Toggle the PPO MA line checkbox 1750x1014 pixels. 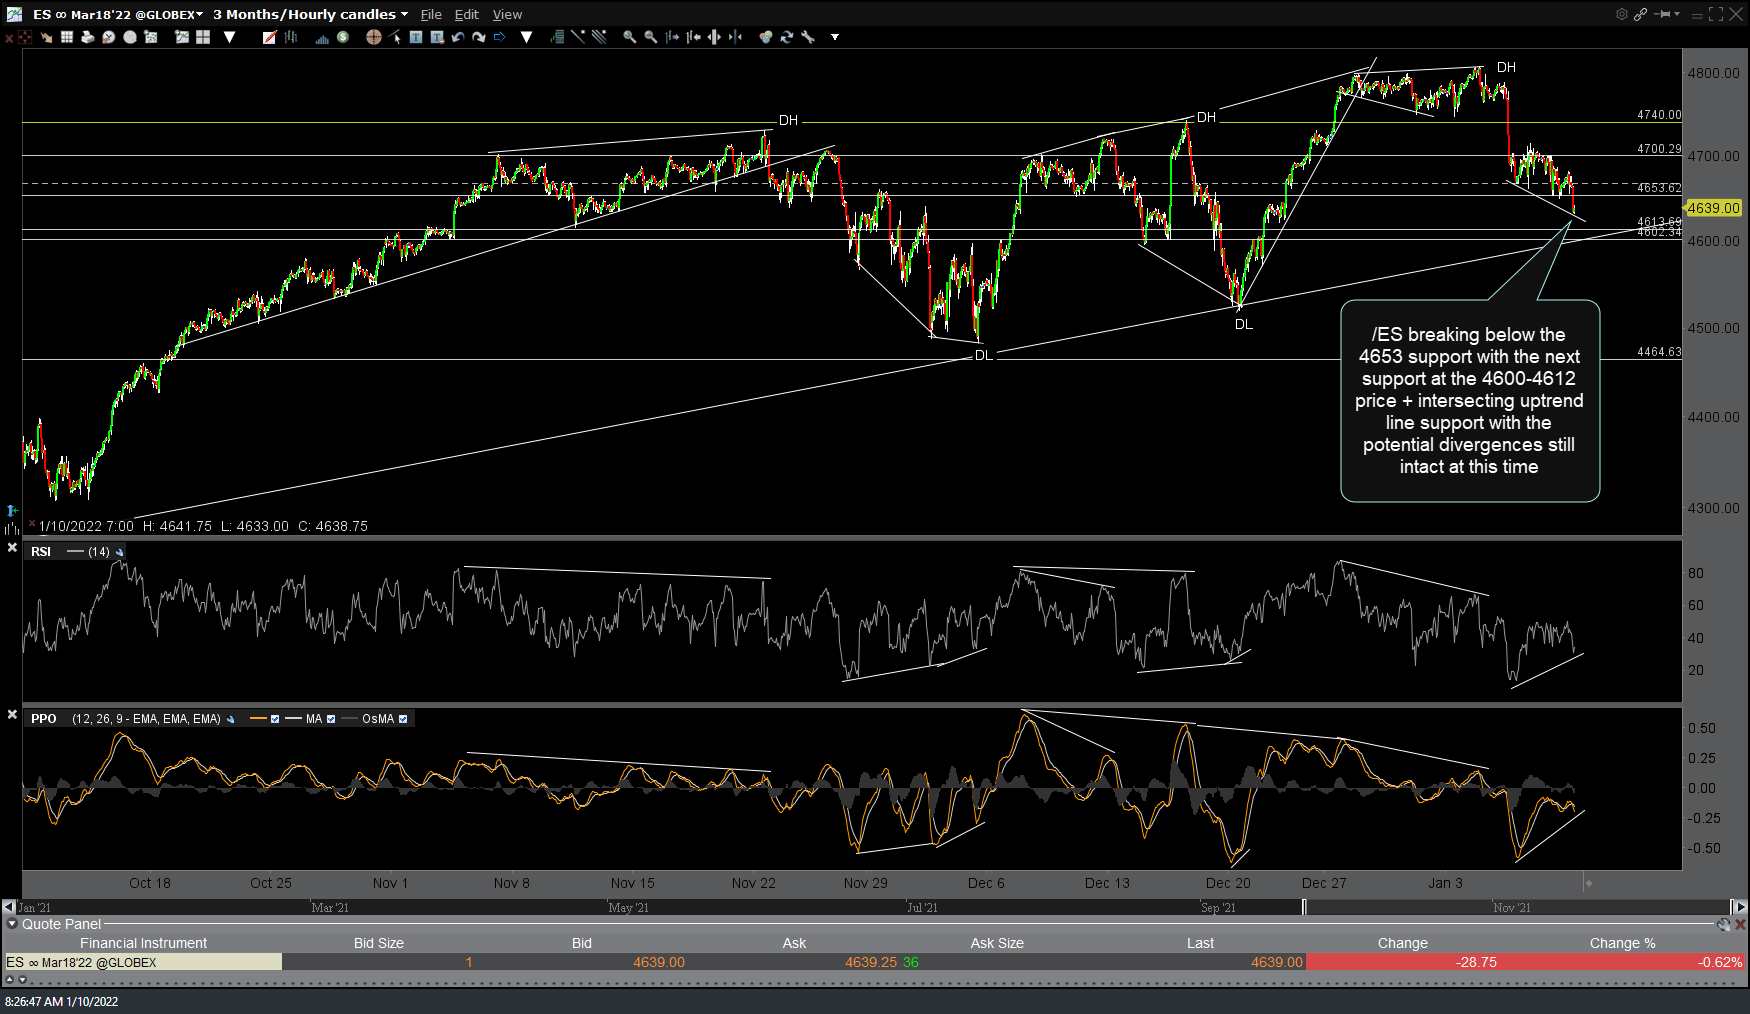[331, 719]
